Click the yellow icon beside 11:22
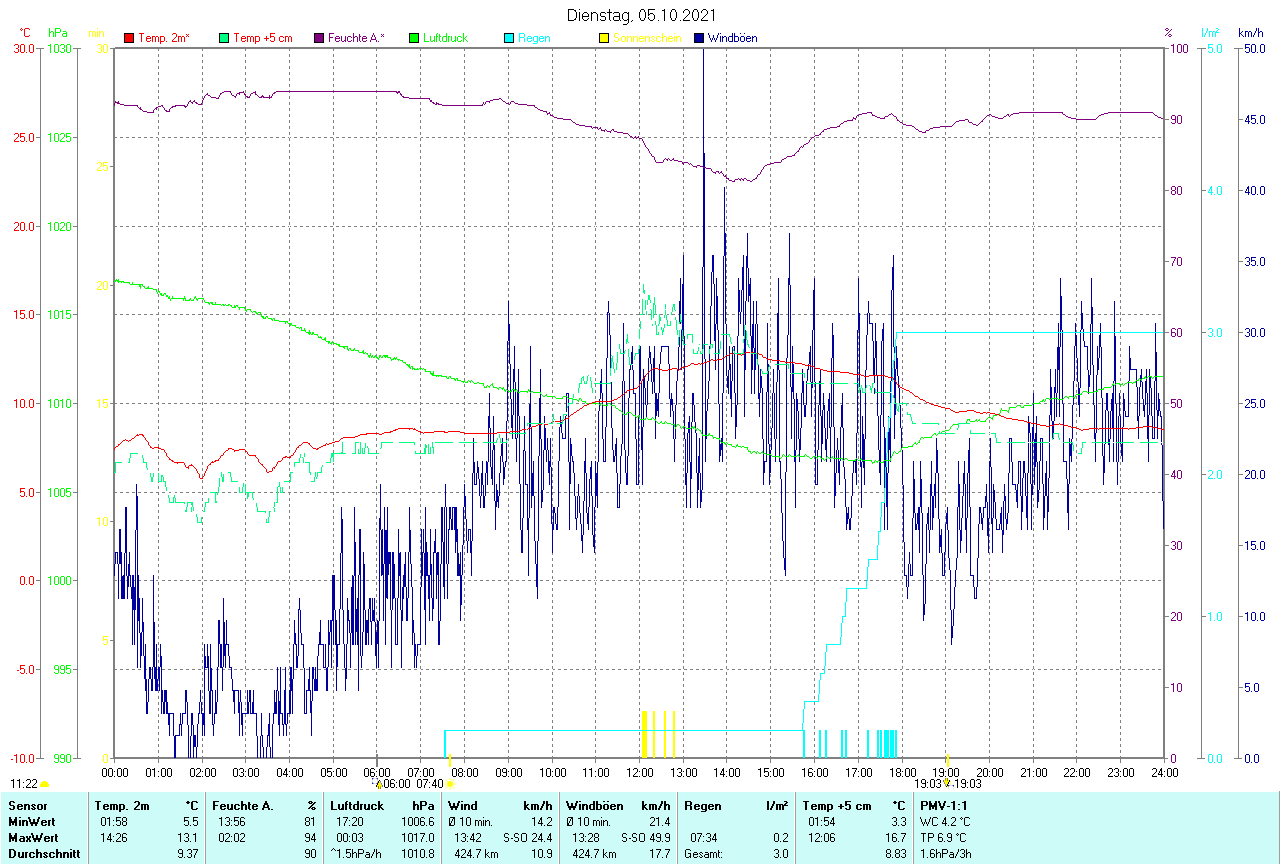 (x=45, y=785)
